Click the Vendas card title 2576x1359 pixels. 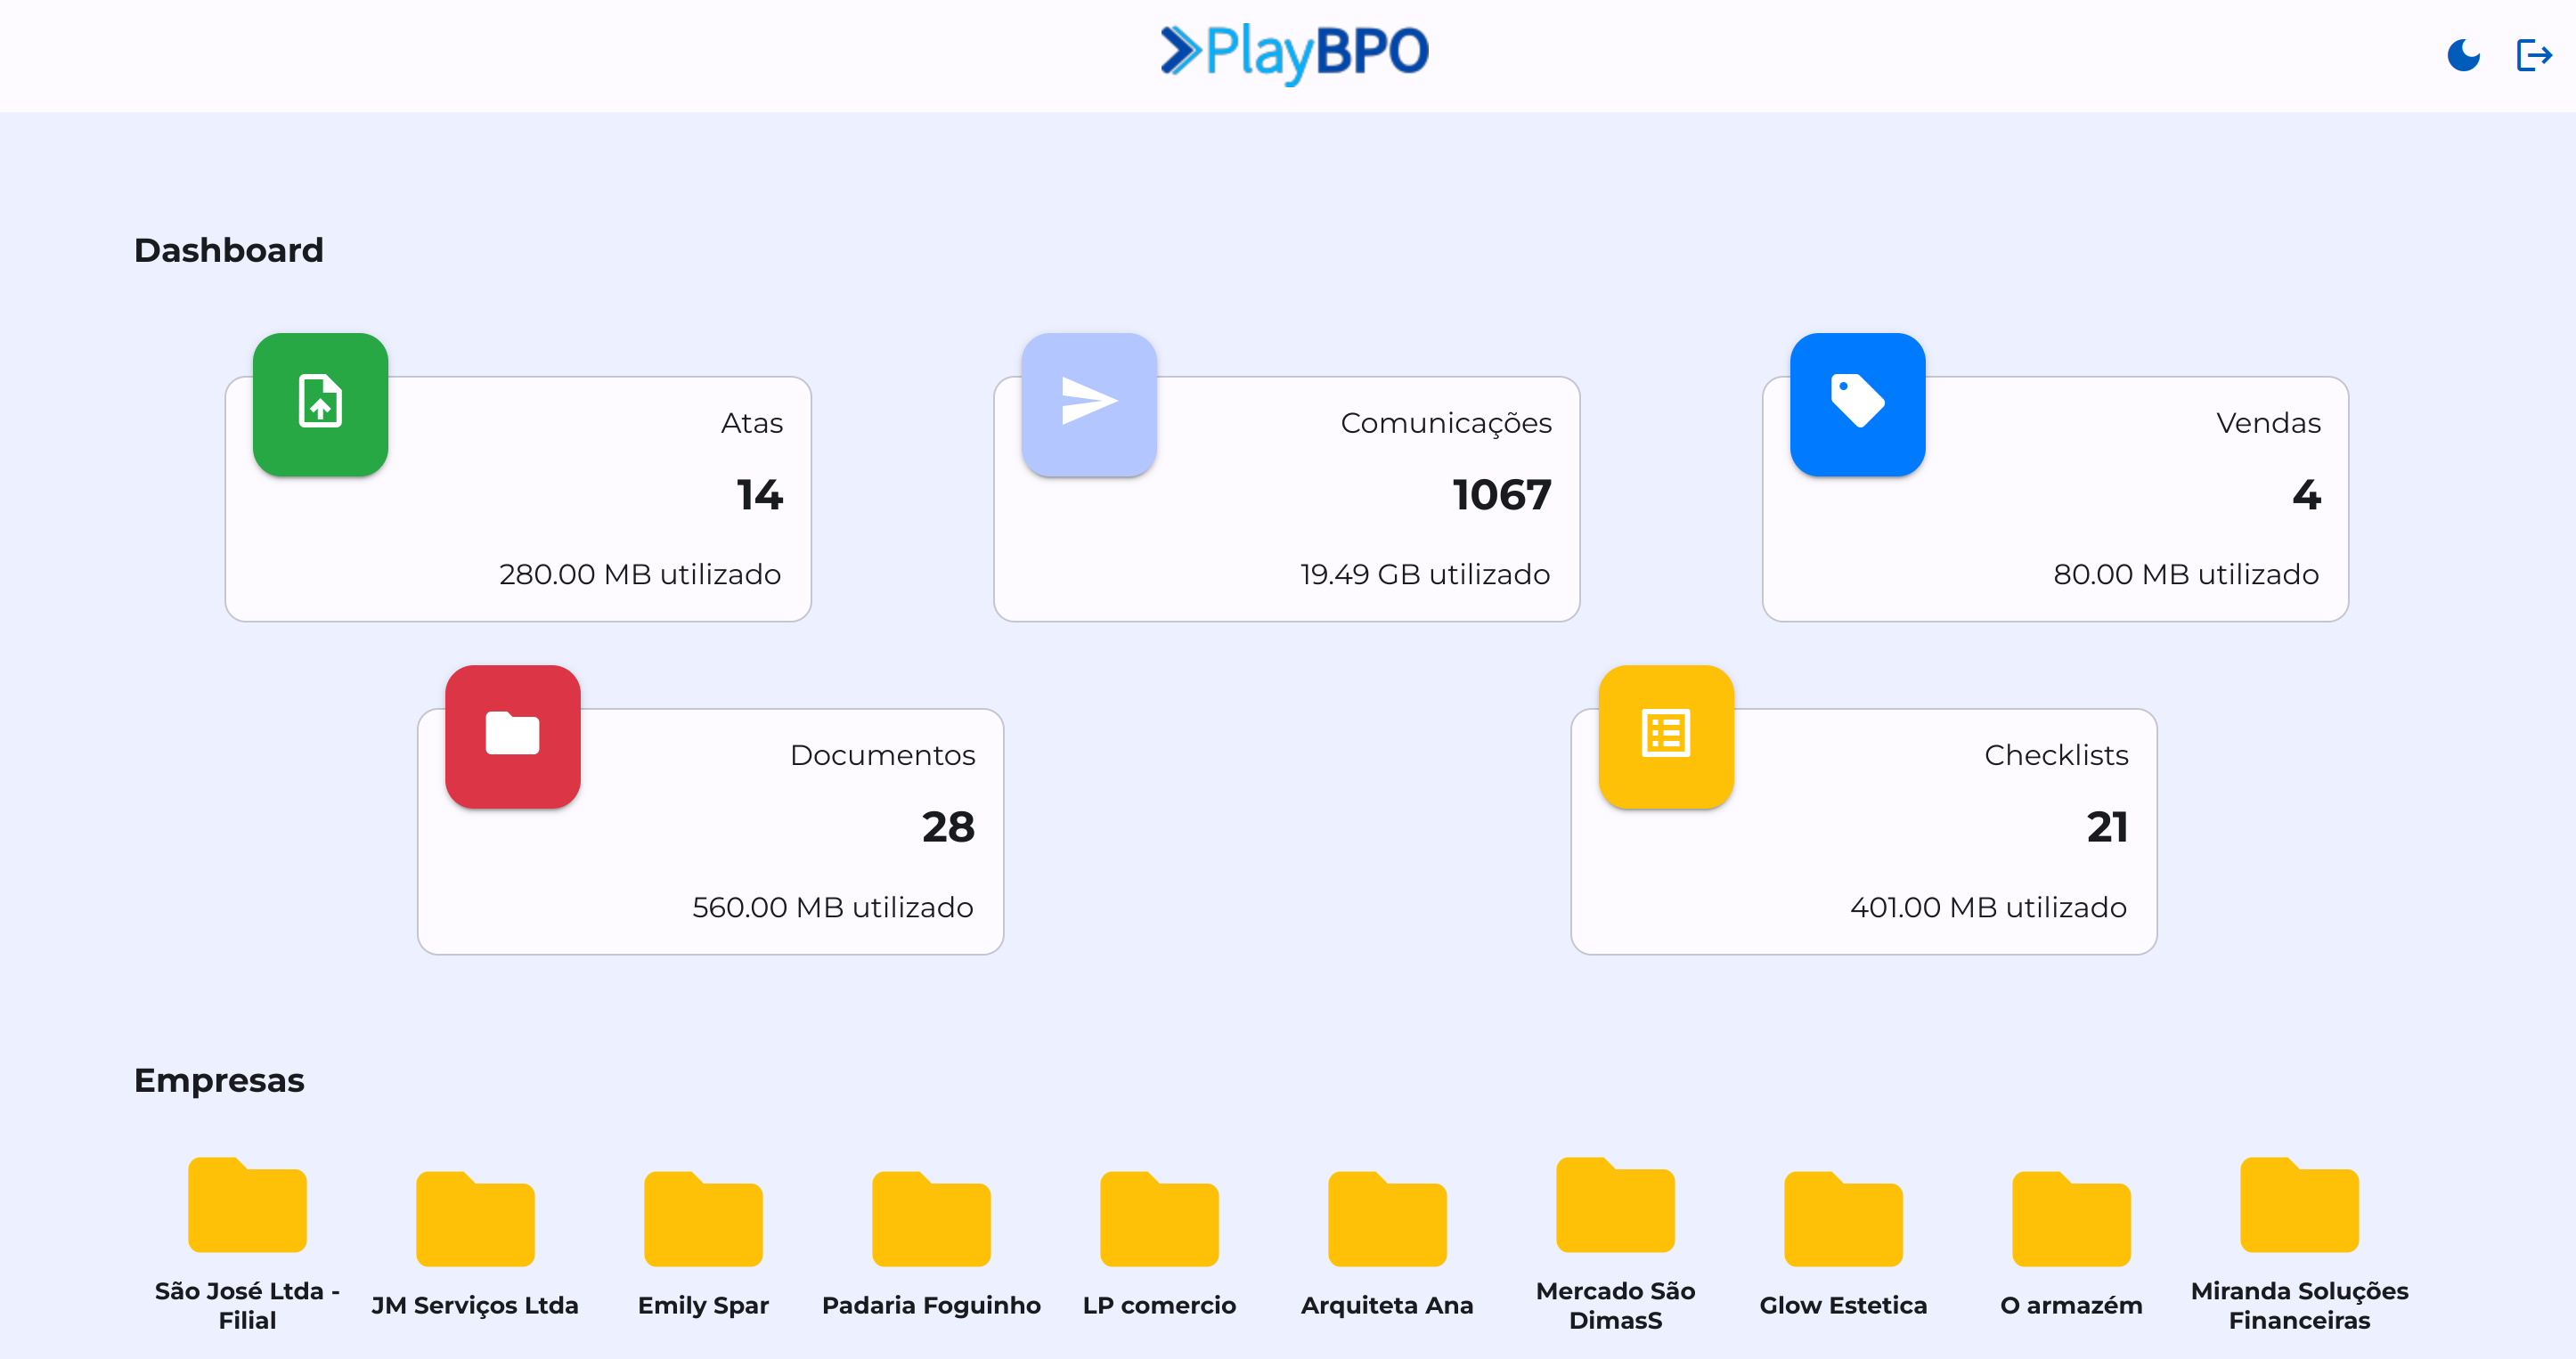click(x=2268, y=423)
